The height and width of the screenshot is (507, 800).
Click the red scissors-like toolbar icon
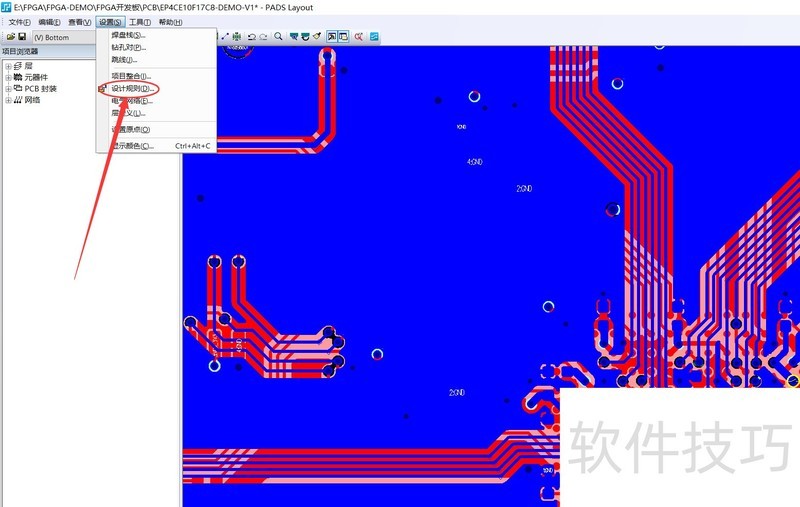point(359,36)
